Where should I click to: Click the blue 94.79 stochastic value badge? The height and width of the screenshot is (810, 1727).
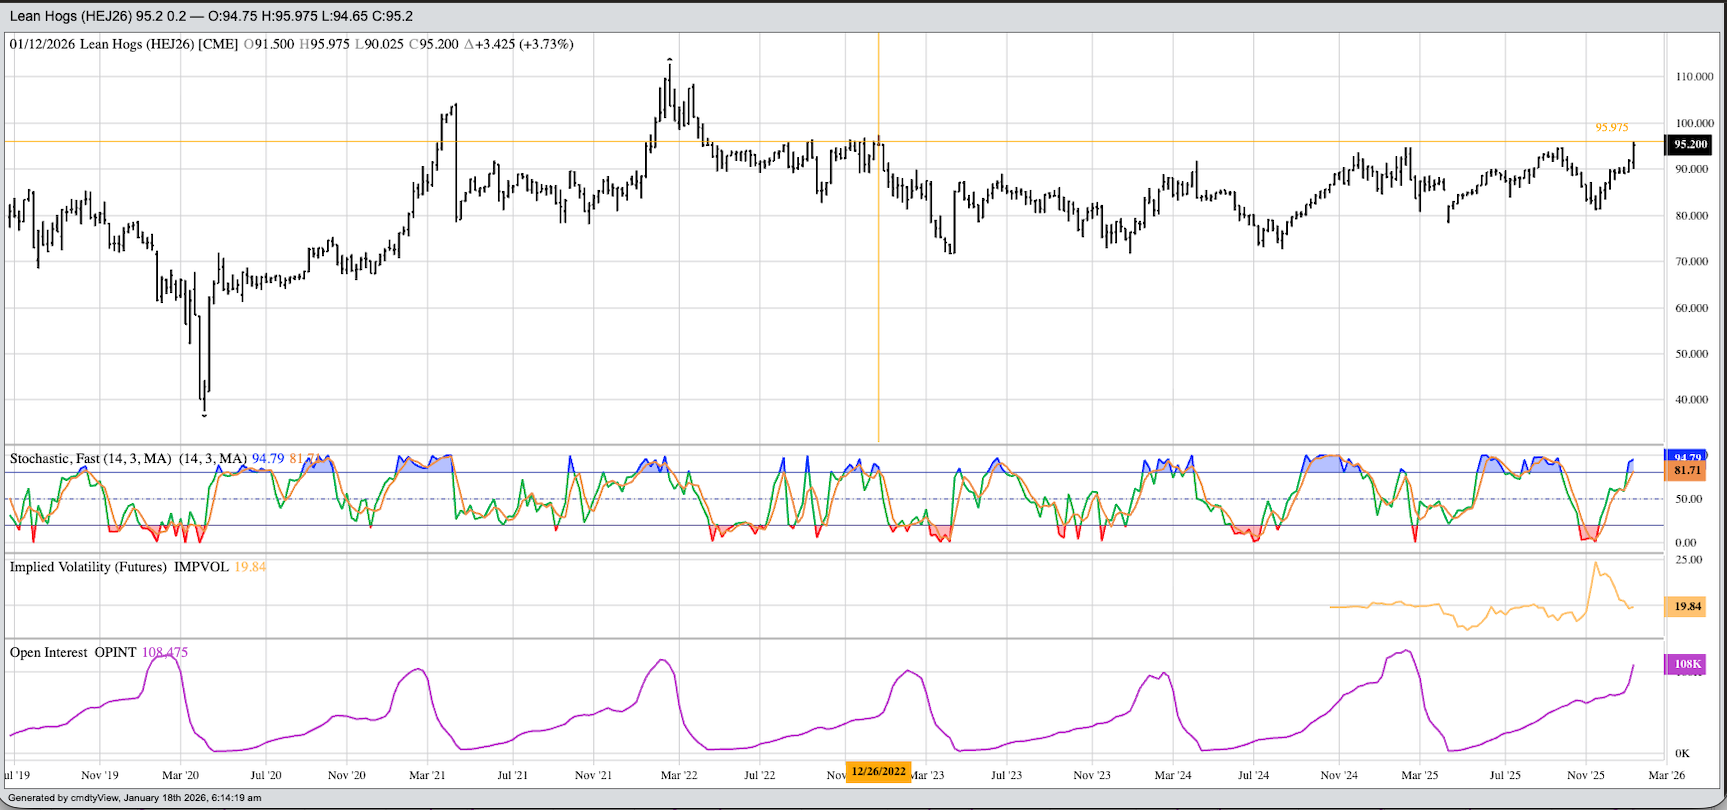[1686, 456]
